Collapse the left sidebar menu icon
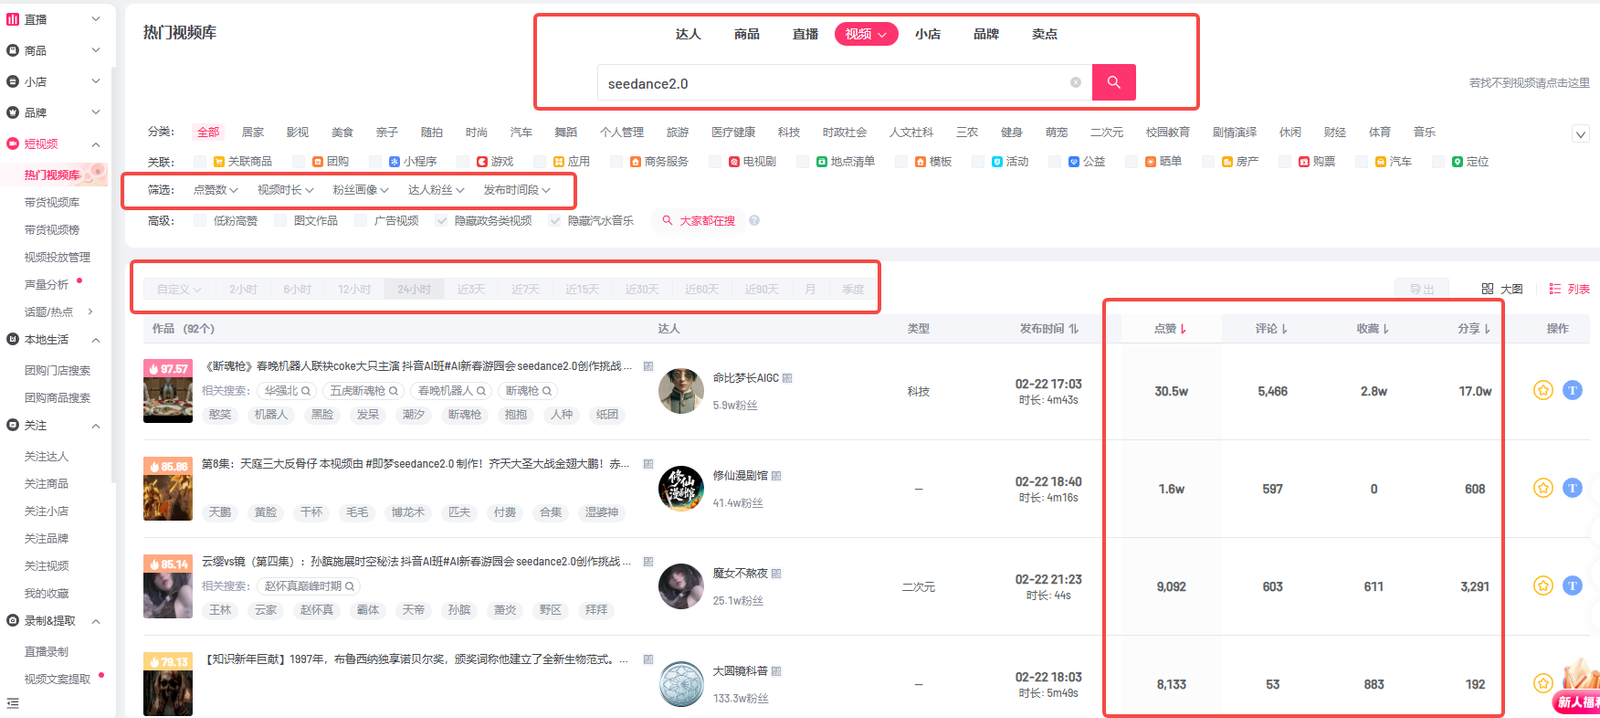The image size is (1600, 718). point(12,703)
